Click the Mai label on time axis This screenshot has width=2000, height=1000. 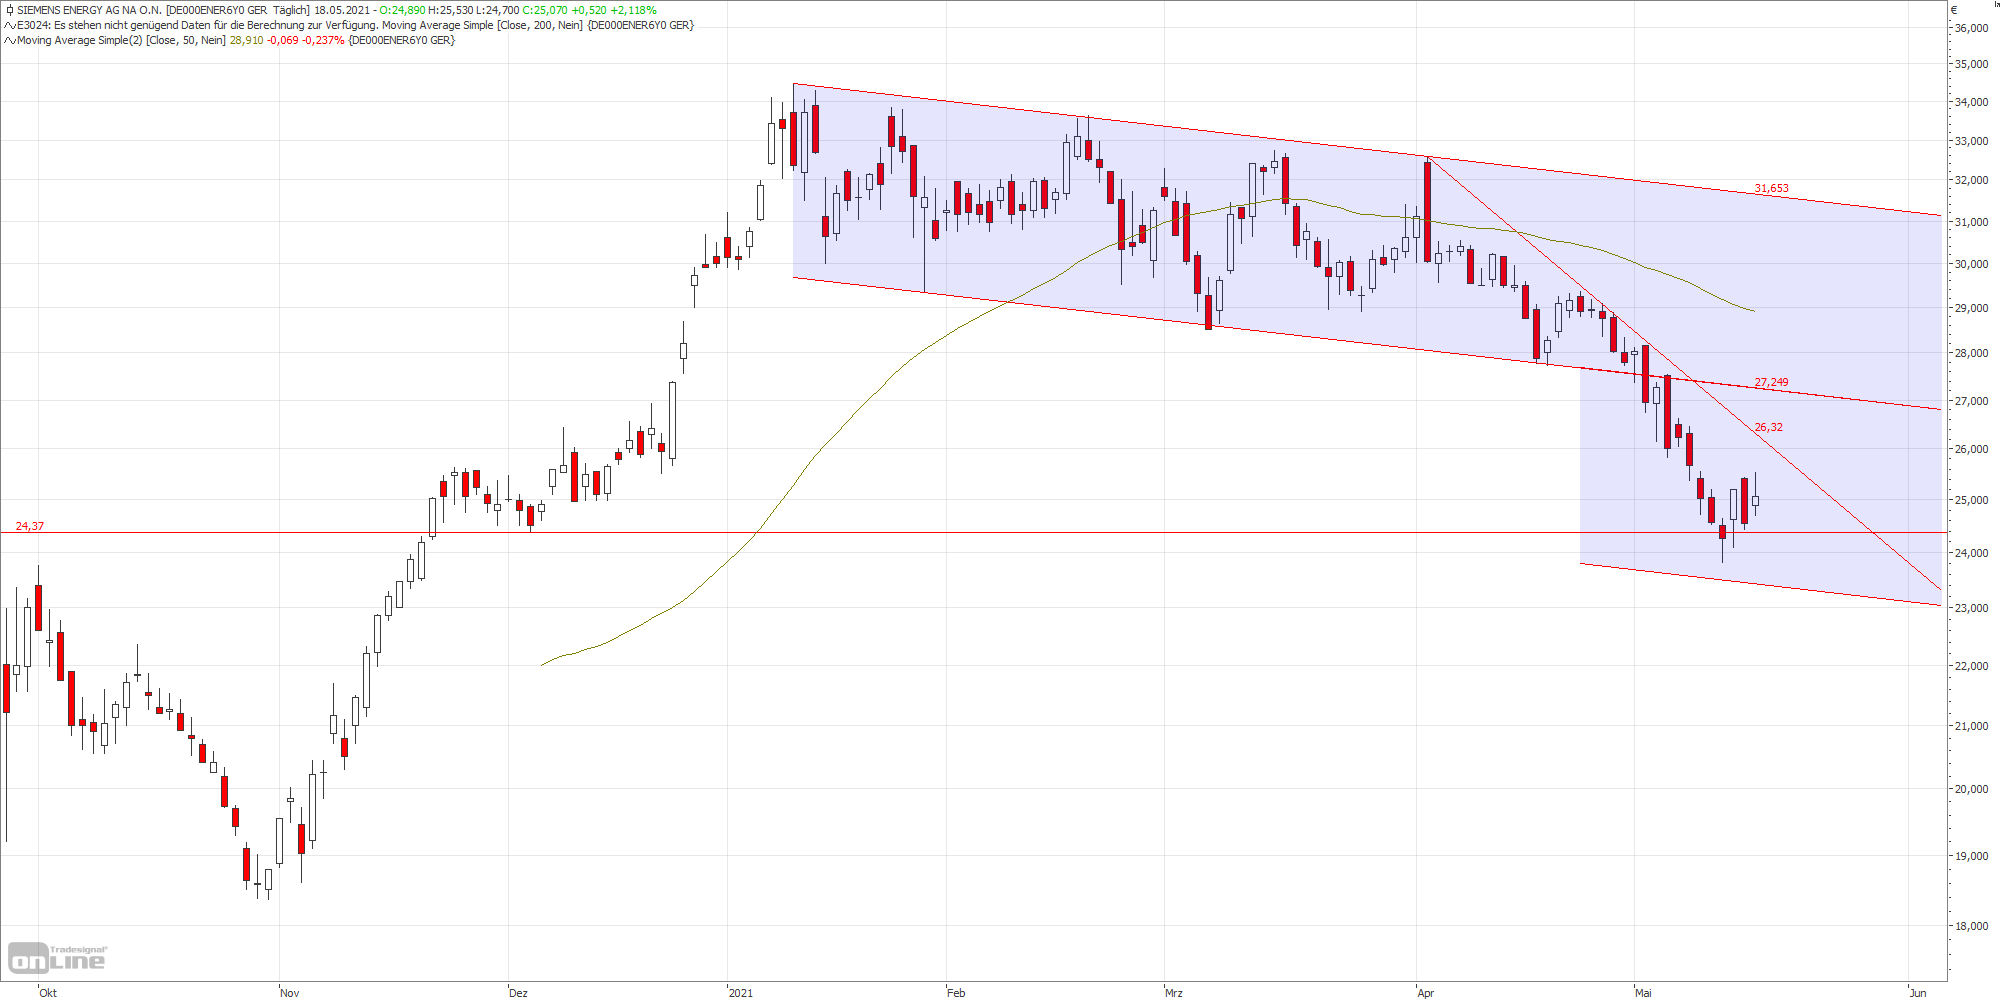click(x=1643, y=993)
